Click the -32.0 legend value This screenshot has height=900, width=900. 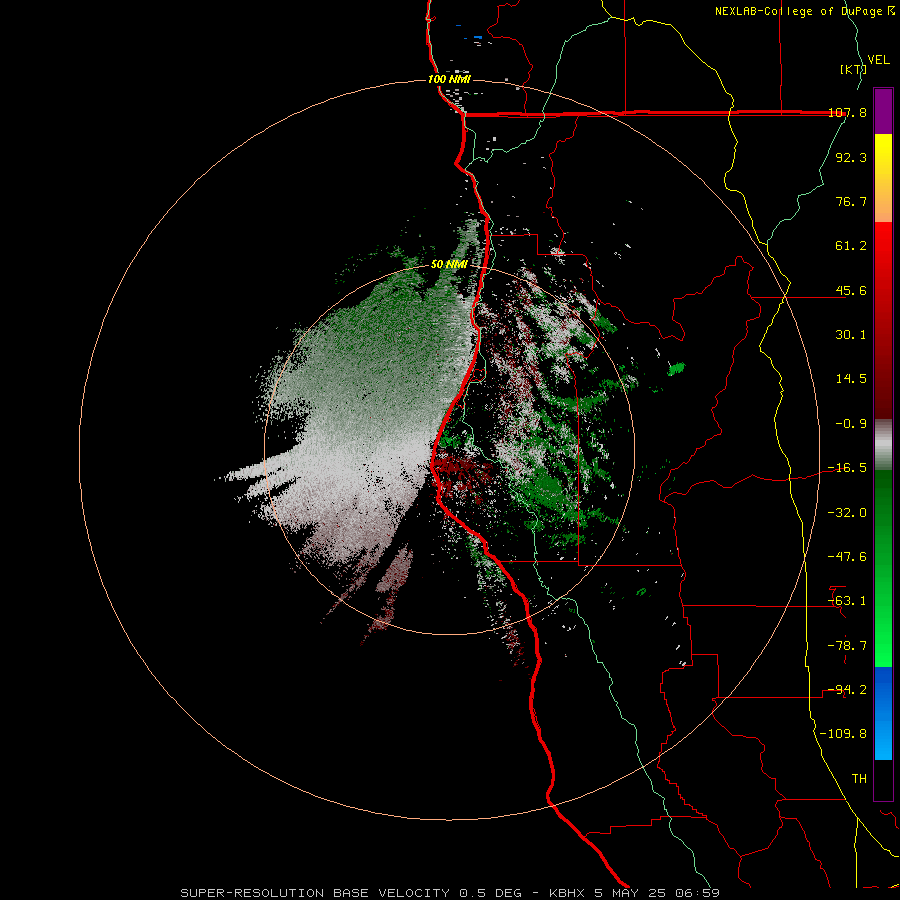847,512
